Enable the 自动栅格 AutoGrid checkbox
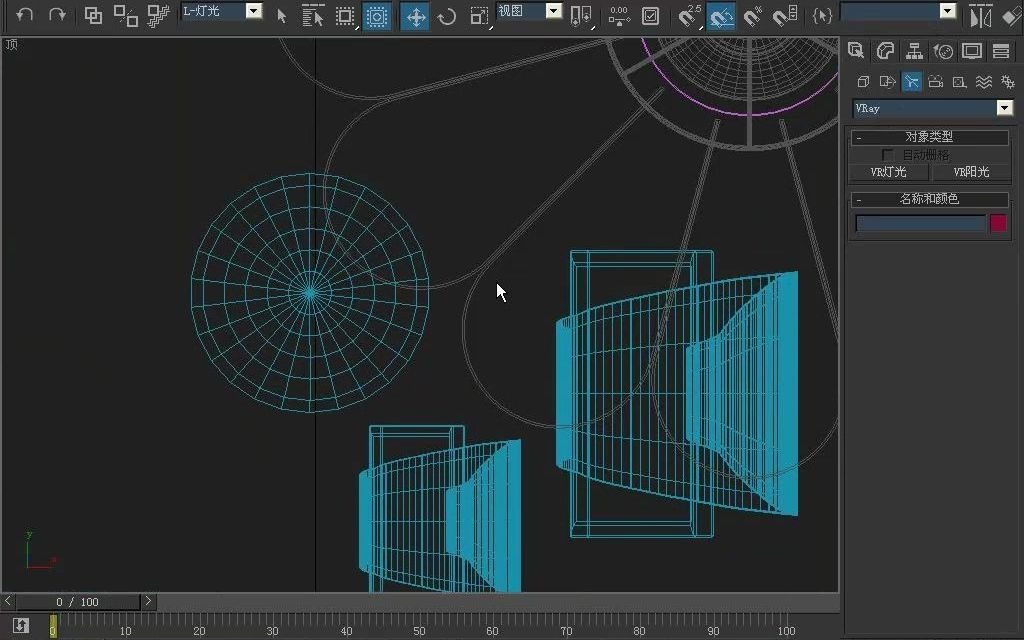The image size is (1024, 640). 887,155
